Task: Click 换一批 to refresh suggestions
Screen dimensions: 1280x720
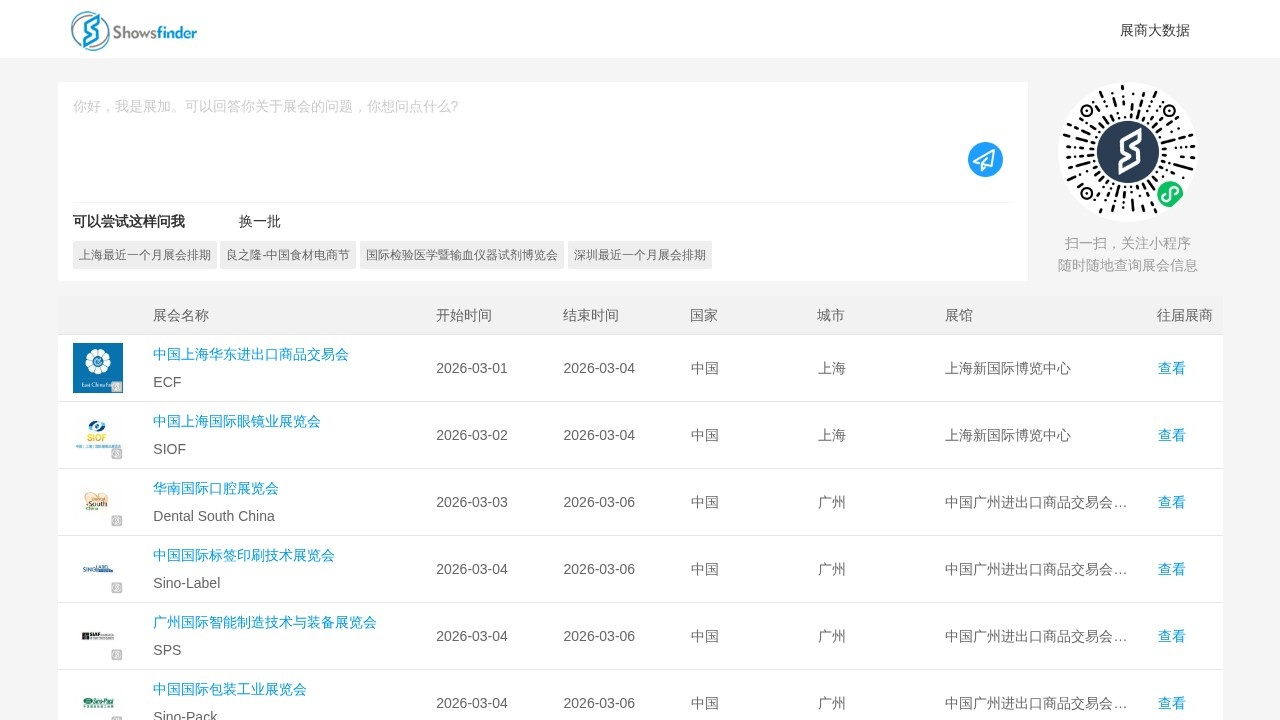Action: 260,222
